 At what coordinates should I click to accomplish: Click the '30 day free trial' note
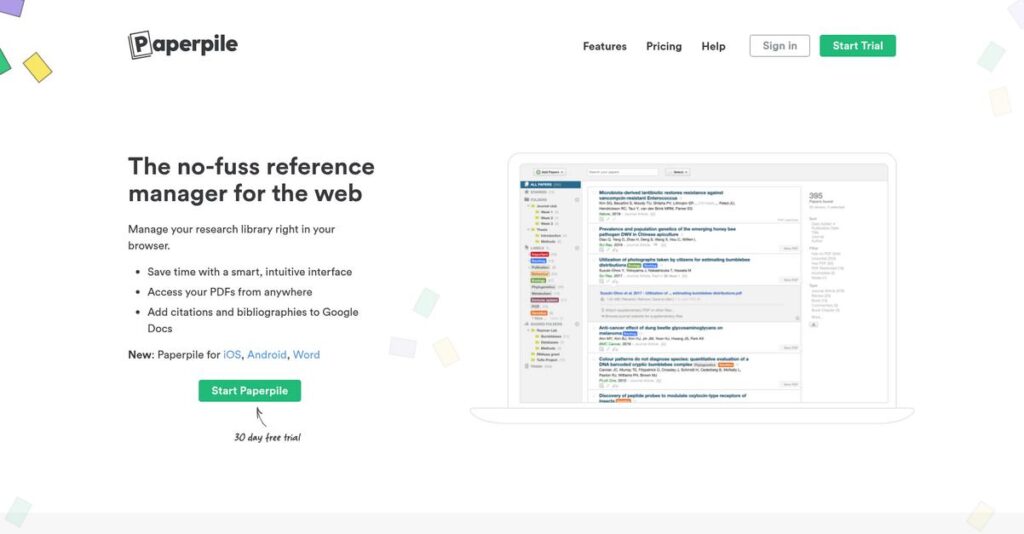point(268,437)
